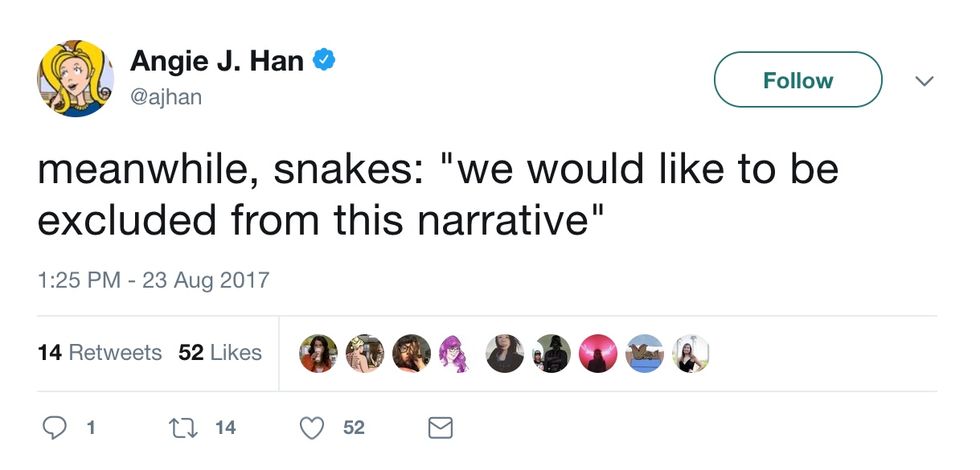Open the Darth Vader liker avatar
This screenshot has height=470, width=980.
point(551,353)
